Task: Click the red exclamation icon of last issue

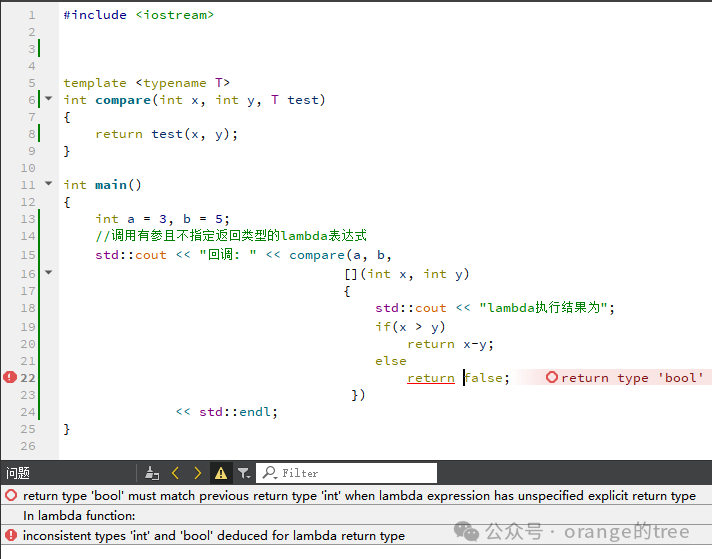Action: pyautogui.click(x=11, y=535)
